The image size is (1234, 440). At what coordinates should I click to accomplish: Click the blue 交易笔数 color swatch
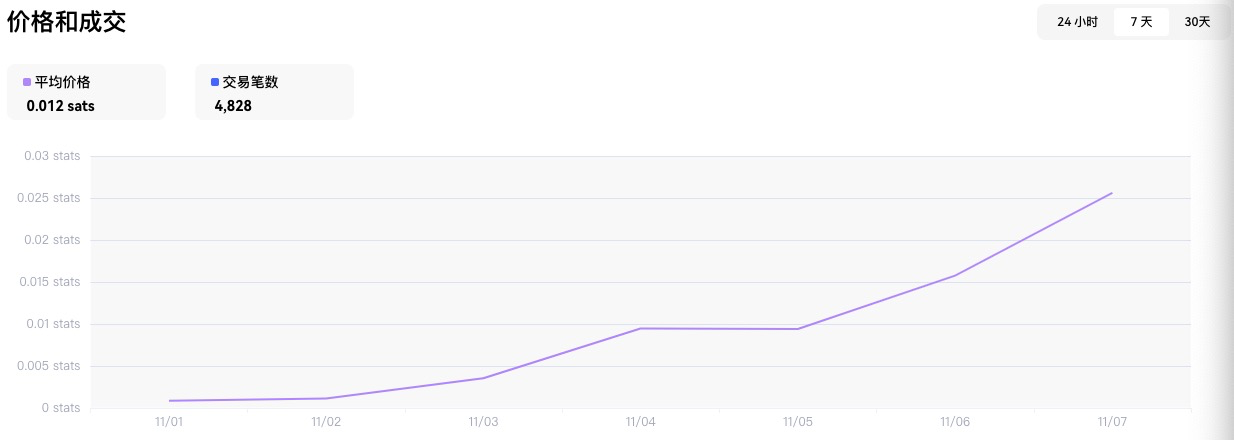[x=215, y=82]
